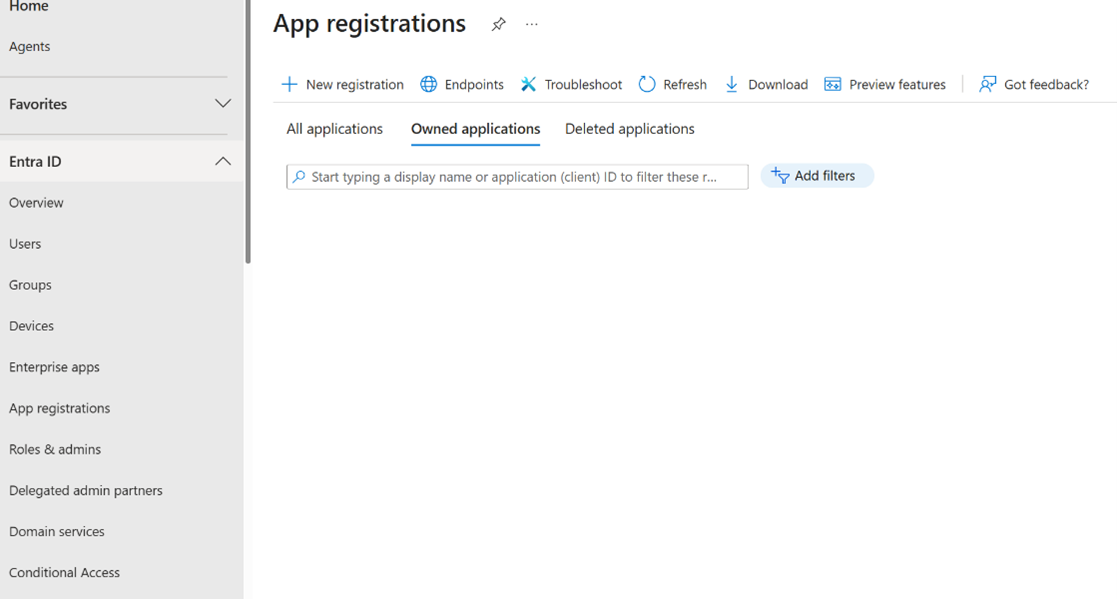
Task: Open Endpoints via the globe icon
Action: click(428, 84)
